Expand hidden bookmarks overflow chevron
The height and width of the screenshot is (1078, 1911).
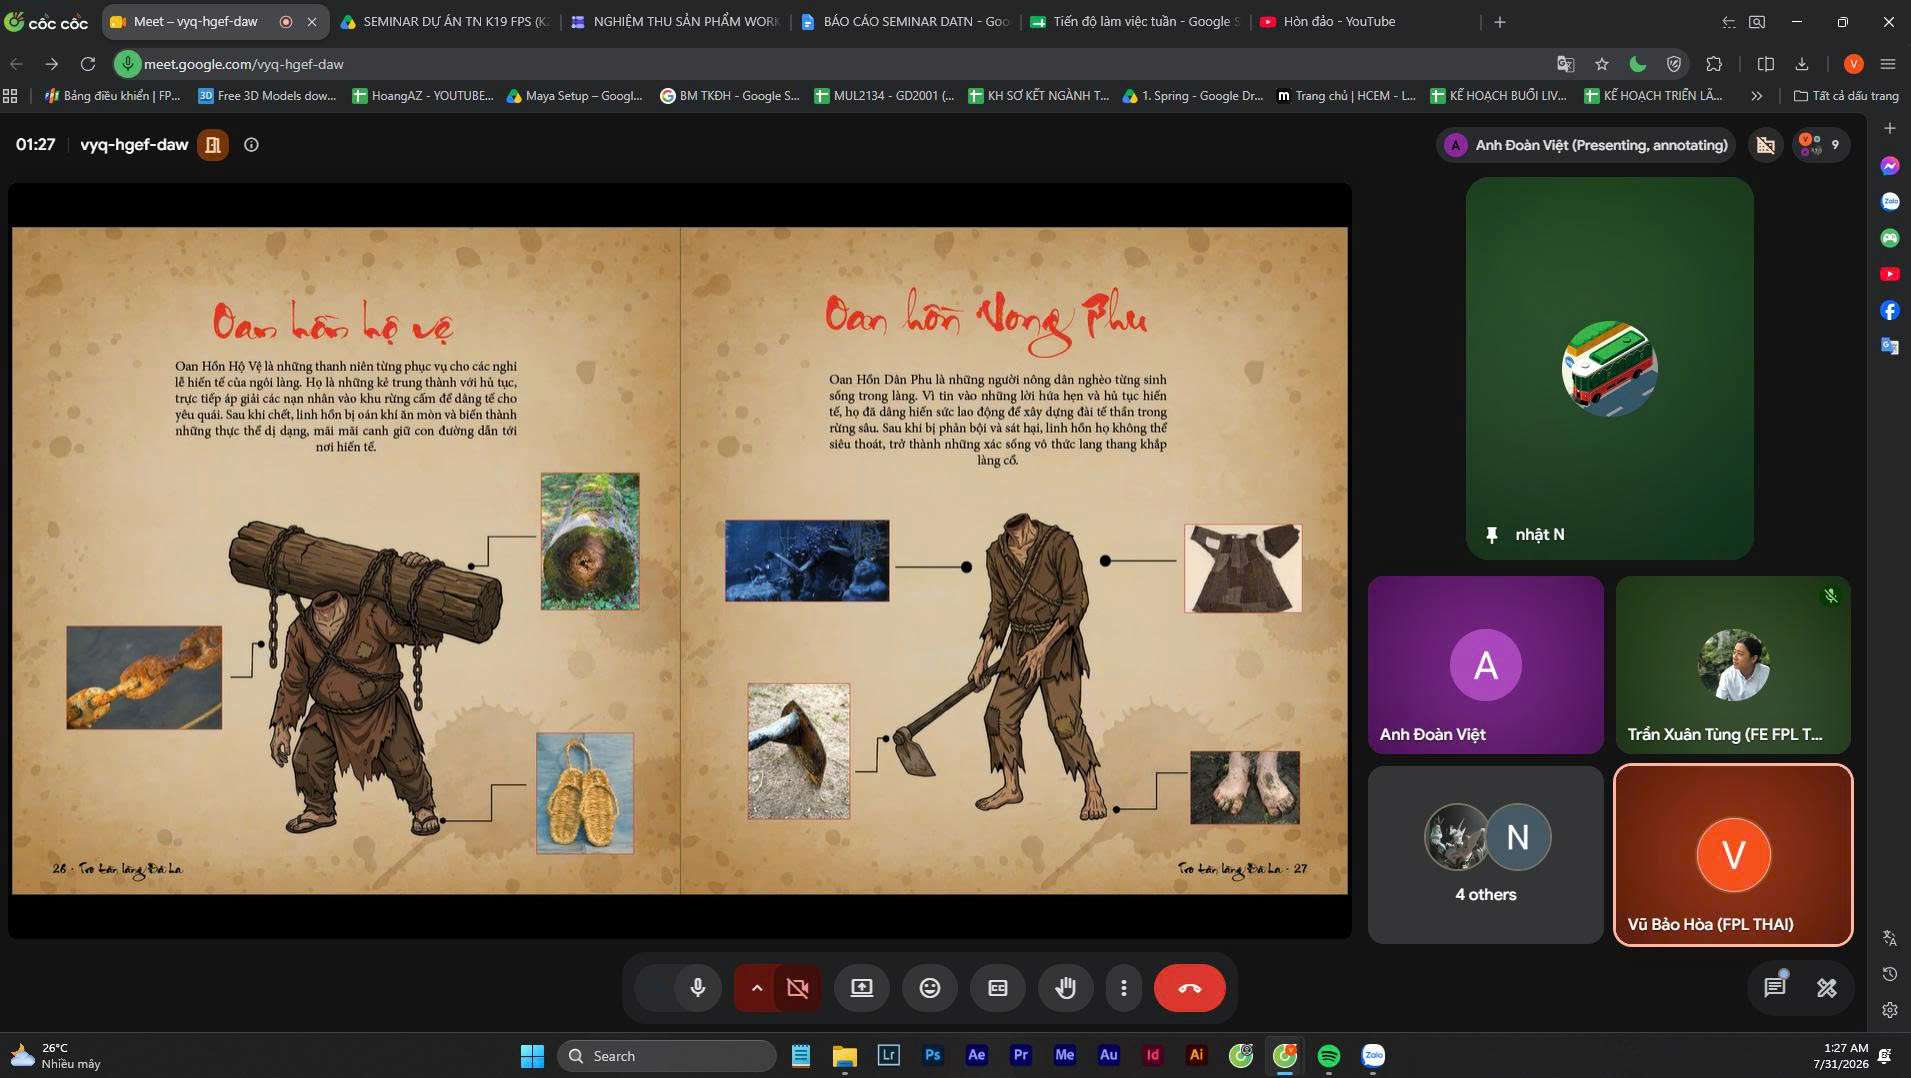tap(1757, 96)
